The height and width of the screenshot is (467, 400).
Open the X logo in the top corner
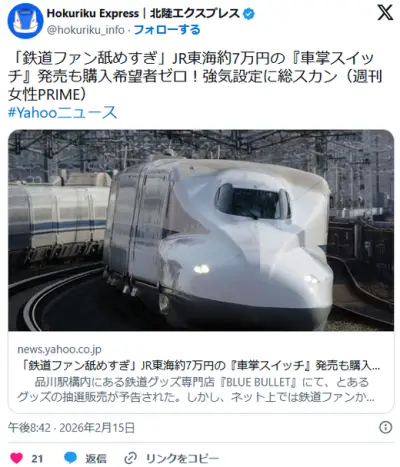click(x=385, y=14)
